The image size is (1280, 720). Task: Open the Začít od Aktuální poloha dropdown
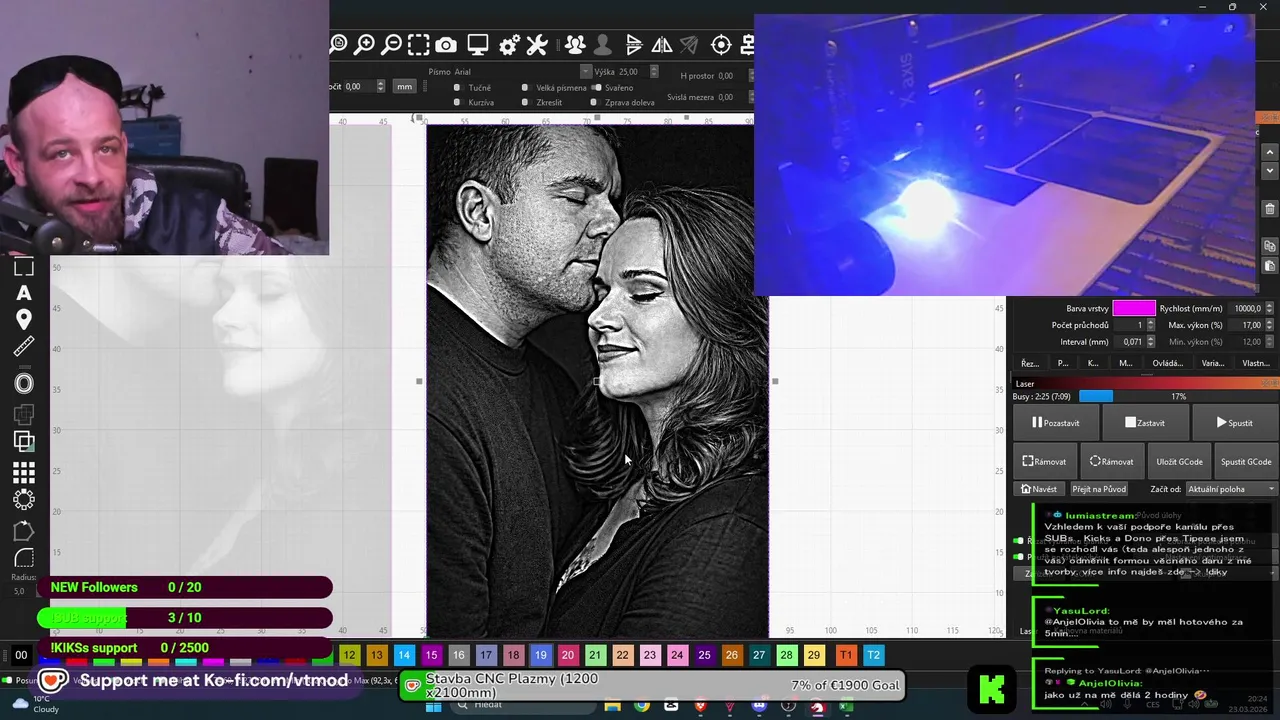click(1231, 489)
